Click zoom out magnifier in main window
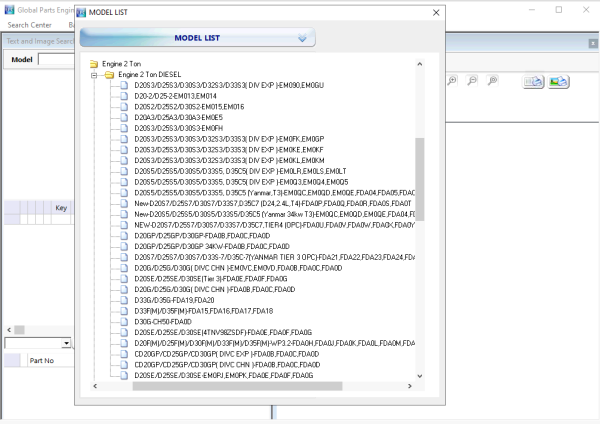The height and width of the screenshot is (424, 600). coord(472,81)
